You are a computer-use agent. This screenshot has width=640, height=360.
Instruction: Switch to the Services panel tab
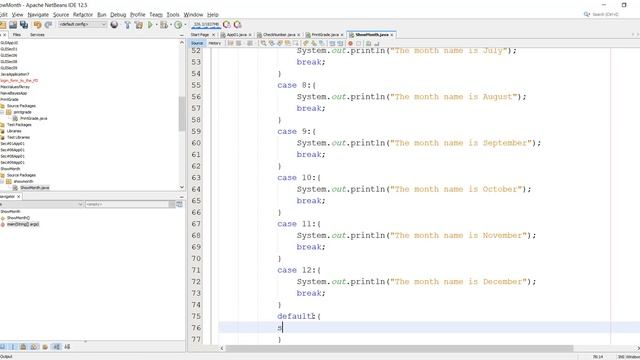pyautogui.click(x=37, y=35)
